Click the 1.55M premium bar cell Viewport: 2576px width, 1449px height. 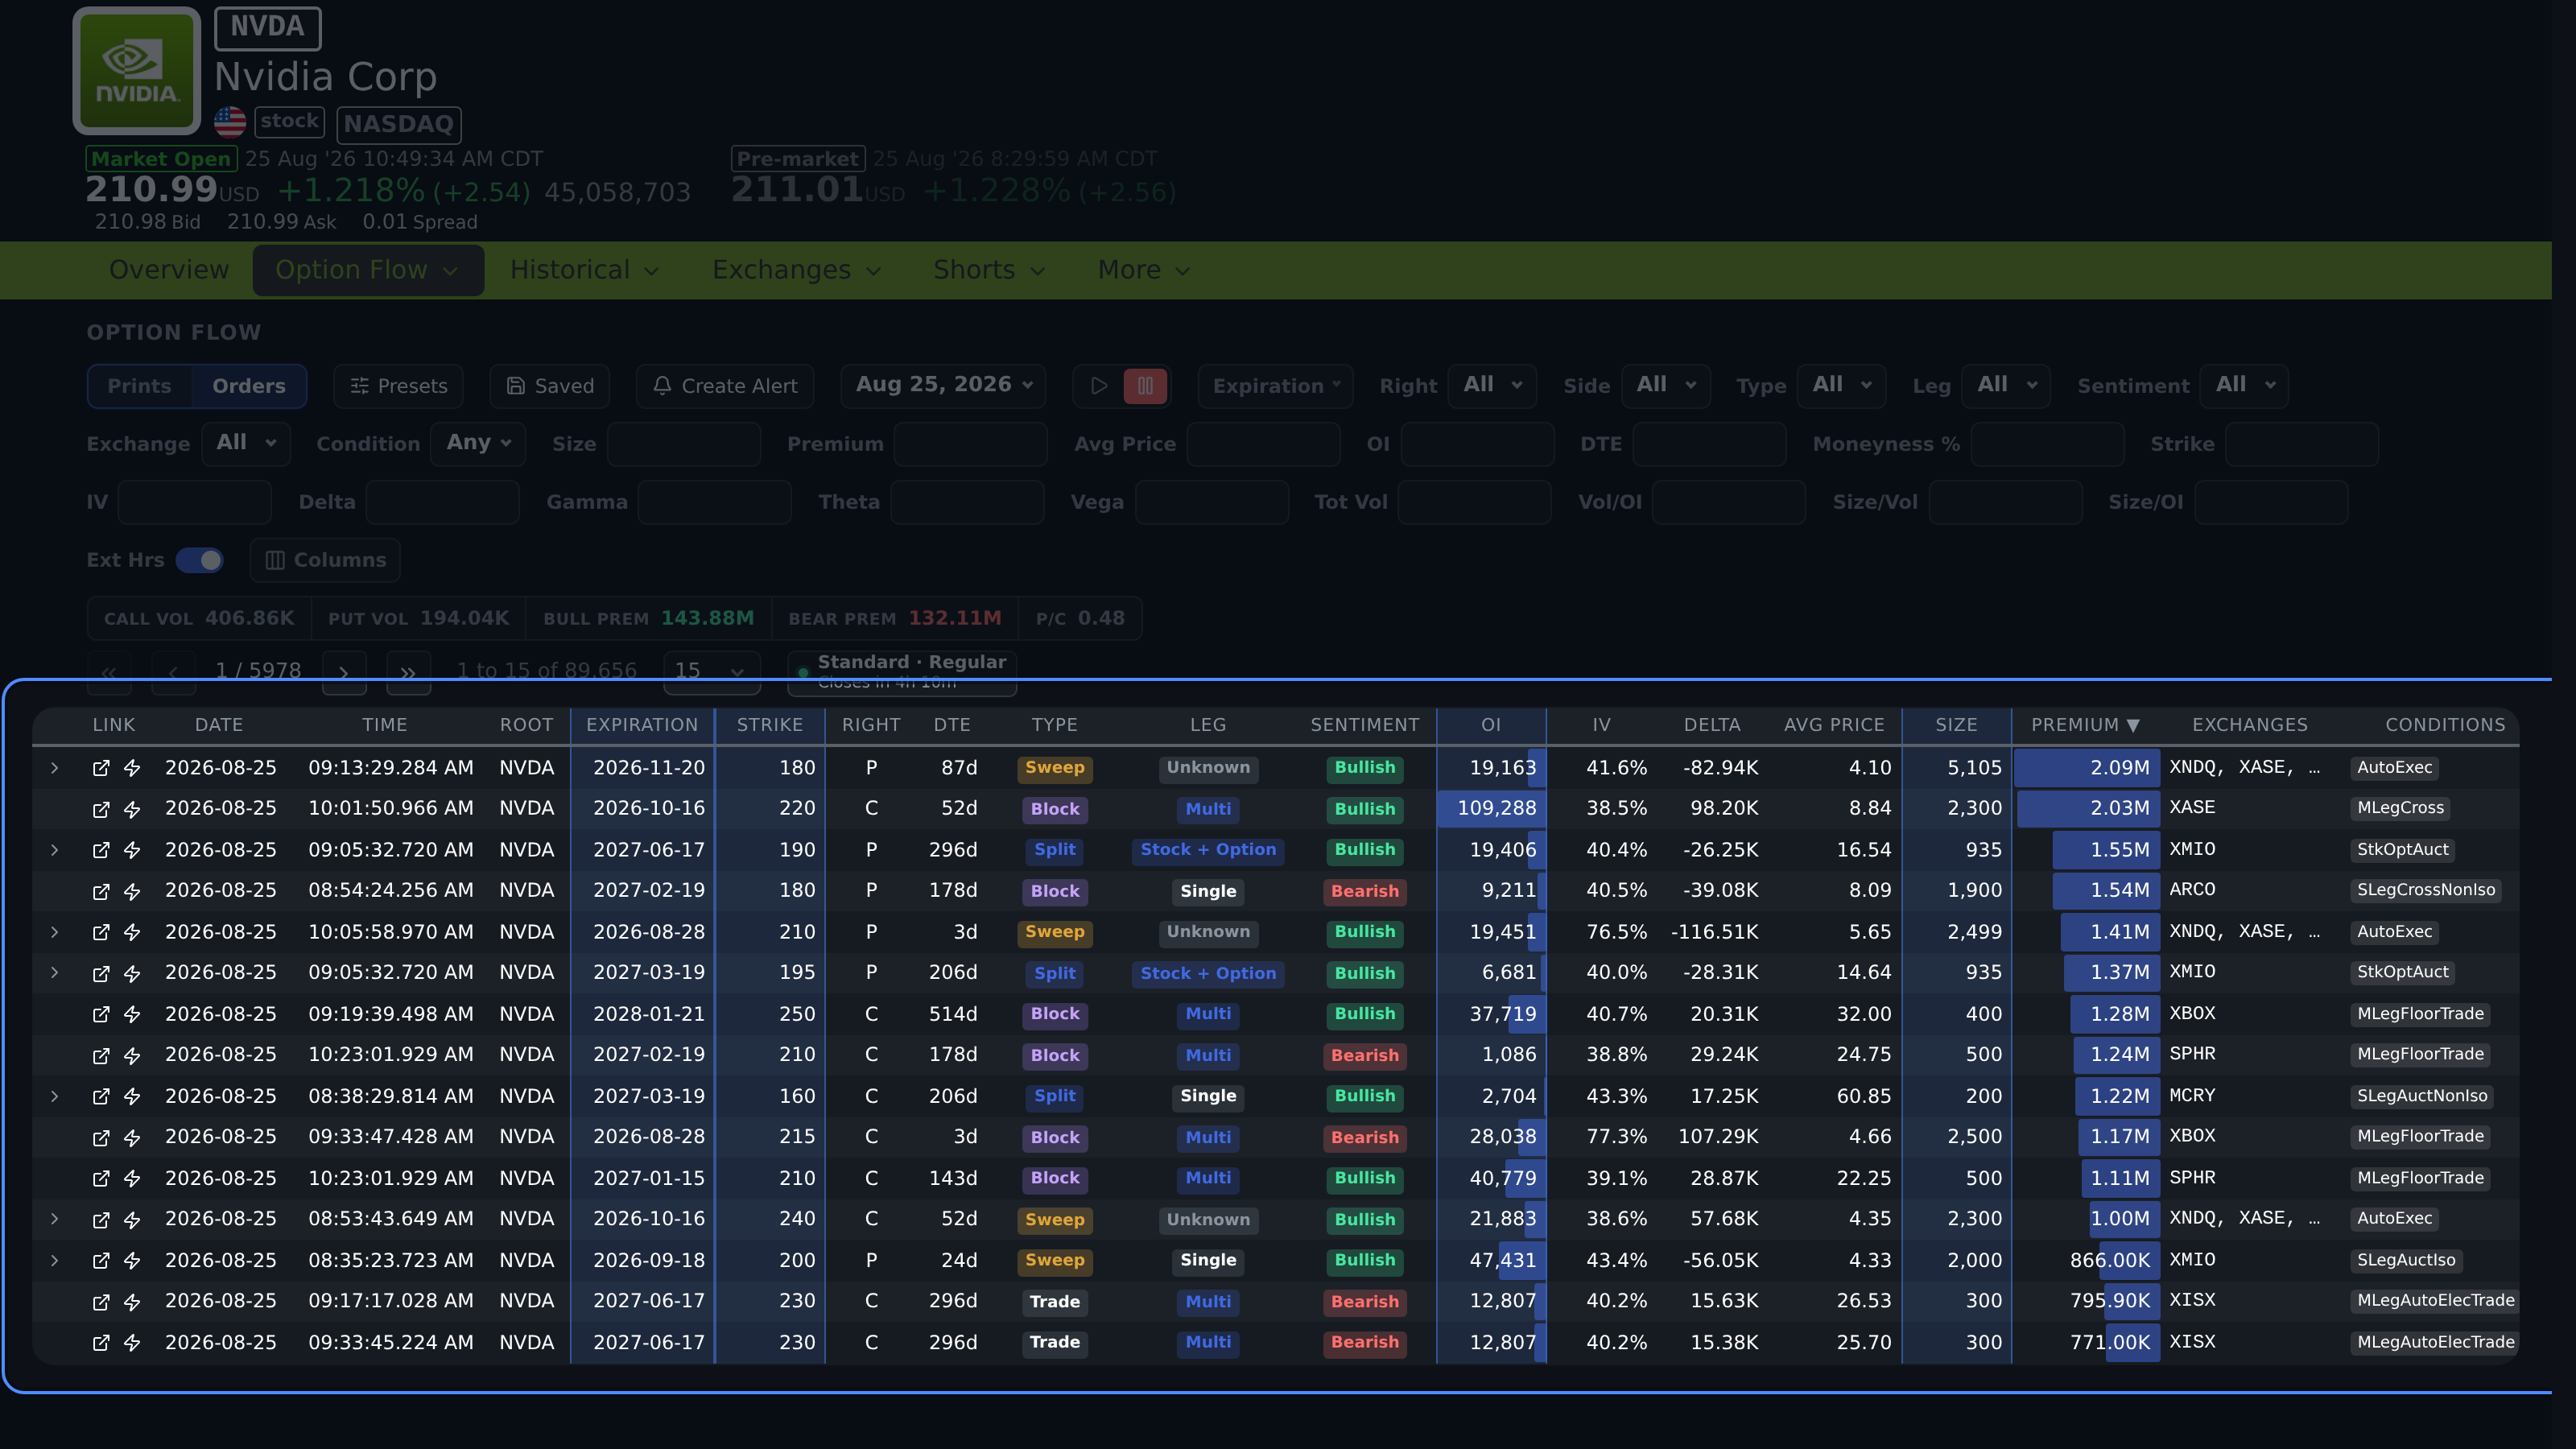(2086, 850)
